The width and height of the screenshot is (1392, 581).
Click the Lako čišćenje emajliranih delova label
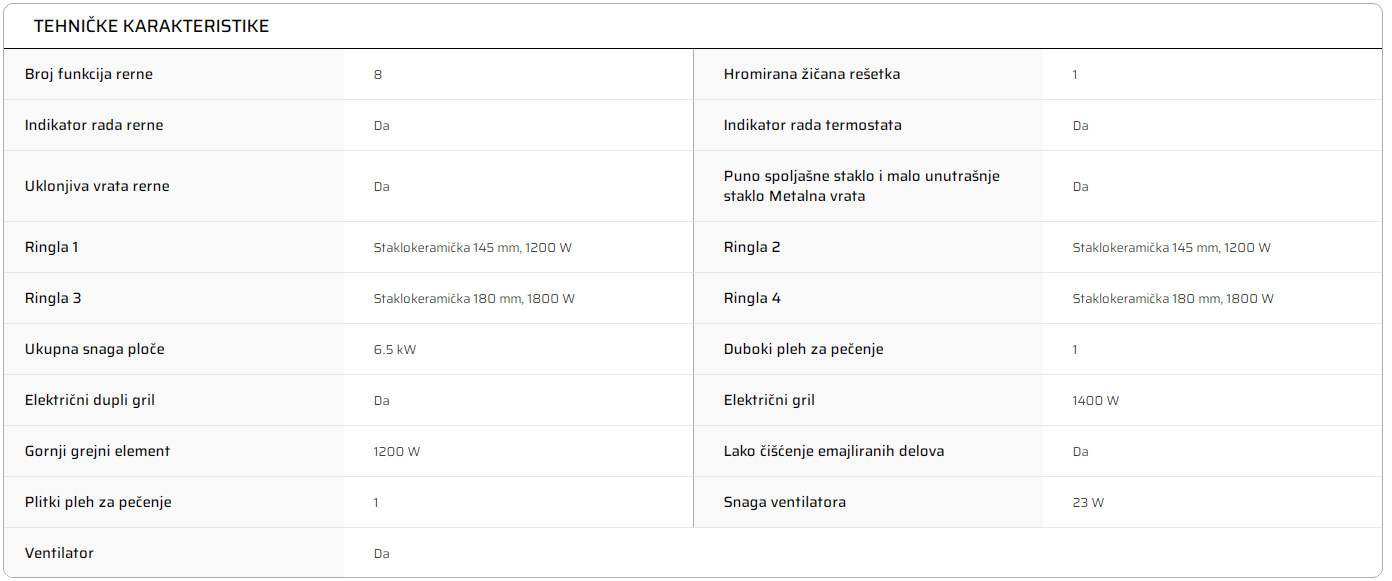834,451
